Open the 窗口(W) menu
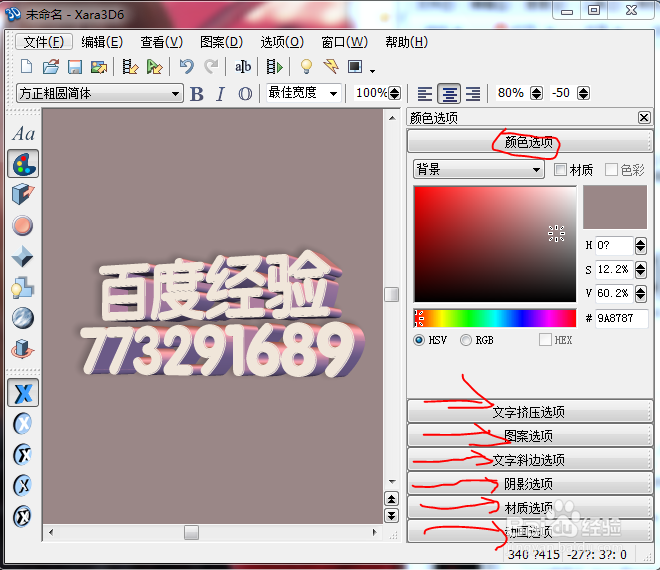 [344, 42]
